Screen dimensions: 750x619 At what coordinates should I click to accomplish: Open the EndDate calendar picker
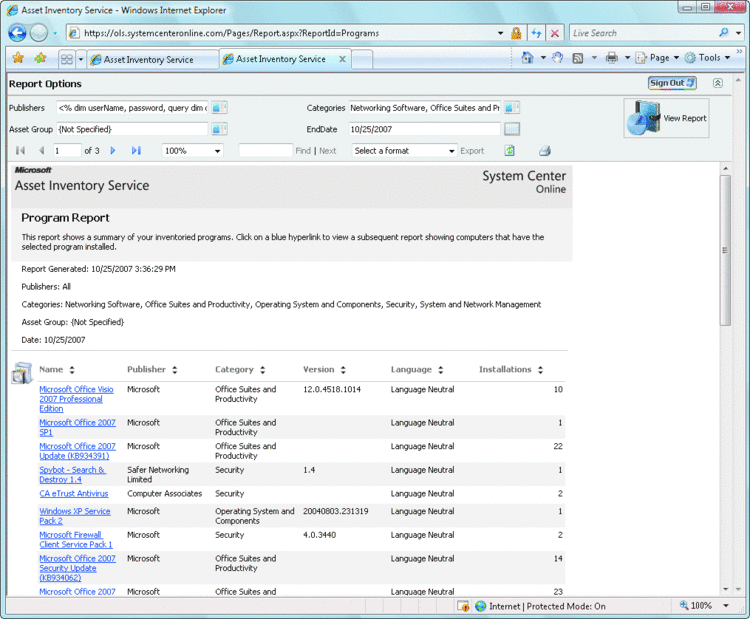[512, 129]
